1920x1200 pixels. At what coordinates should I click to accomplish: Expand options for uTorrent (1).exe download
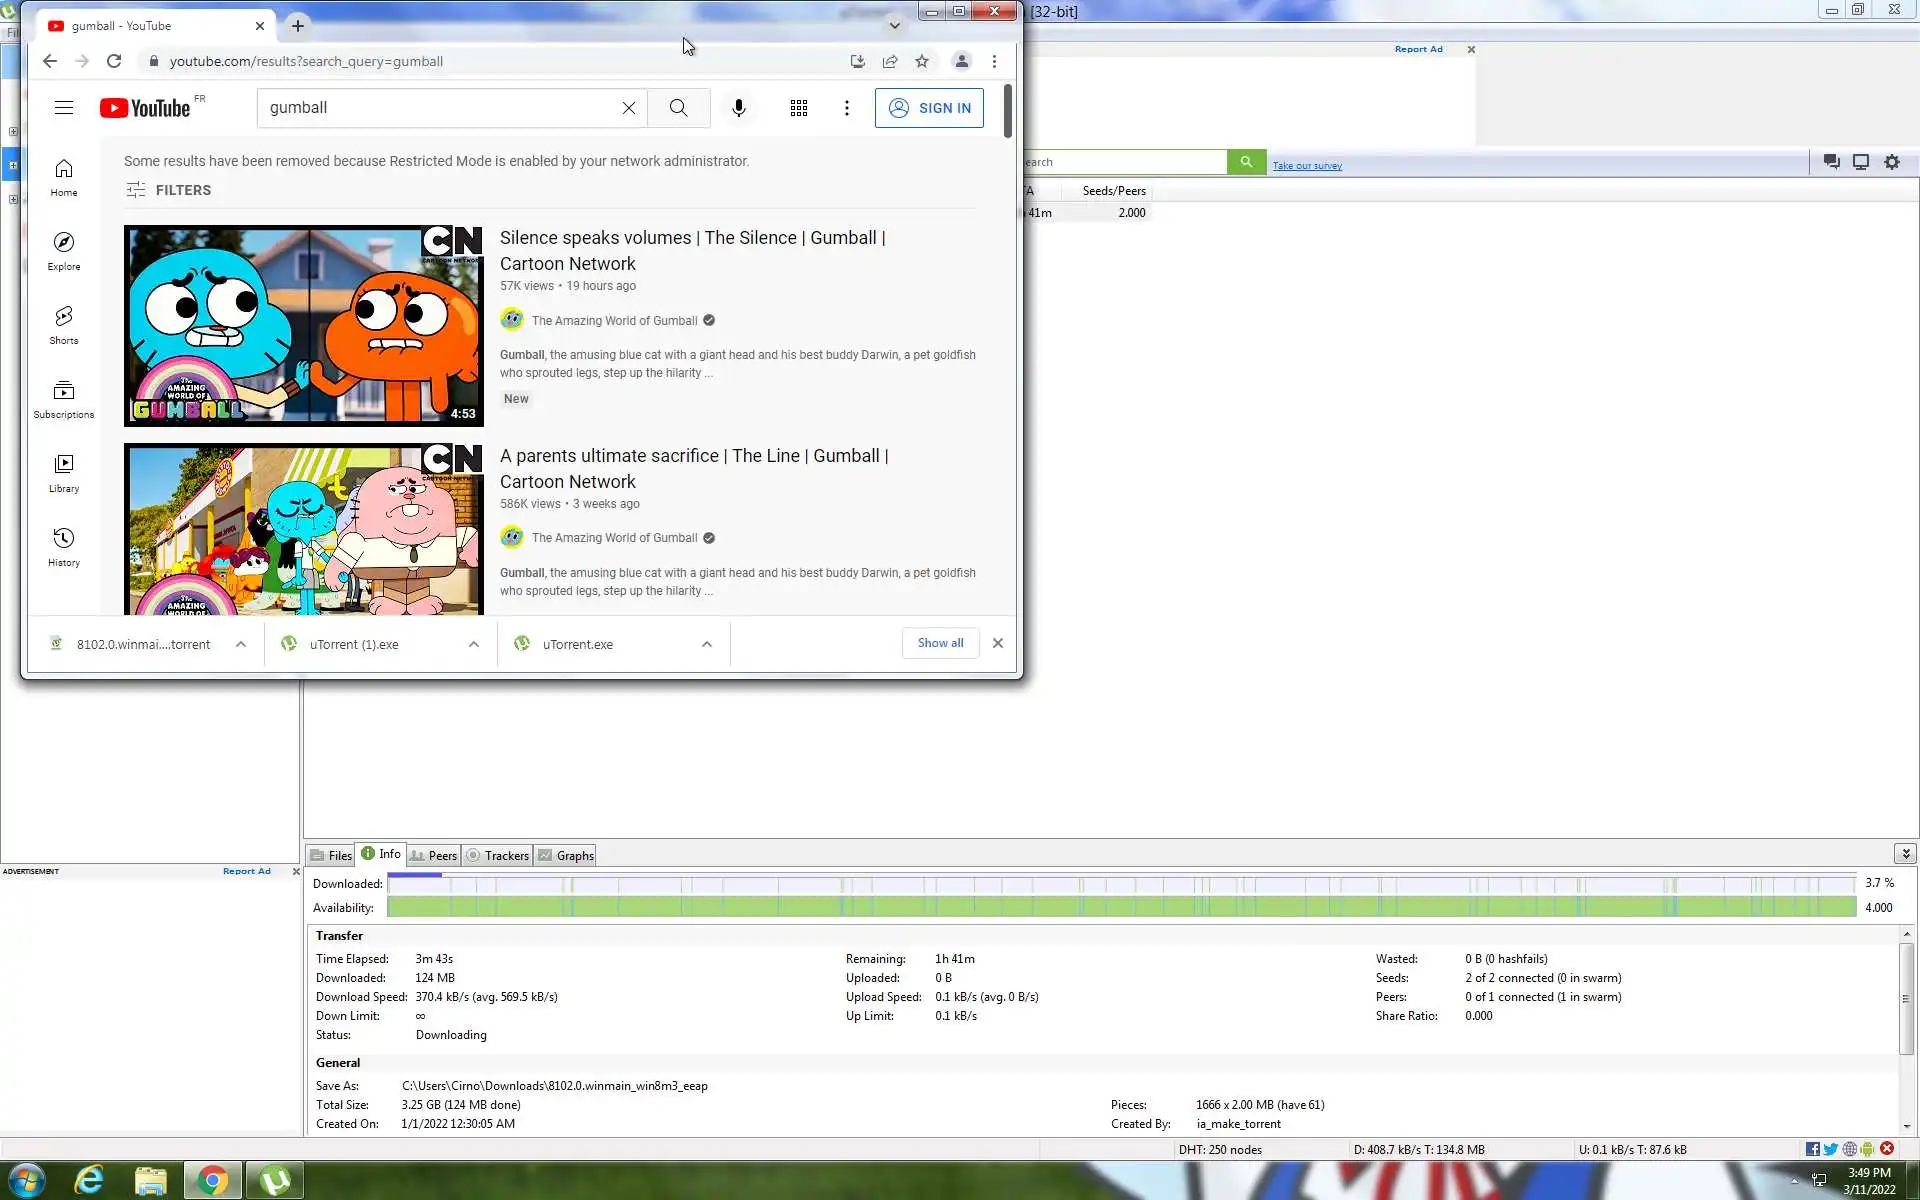[474, 644]
